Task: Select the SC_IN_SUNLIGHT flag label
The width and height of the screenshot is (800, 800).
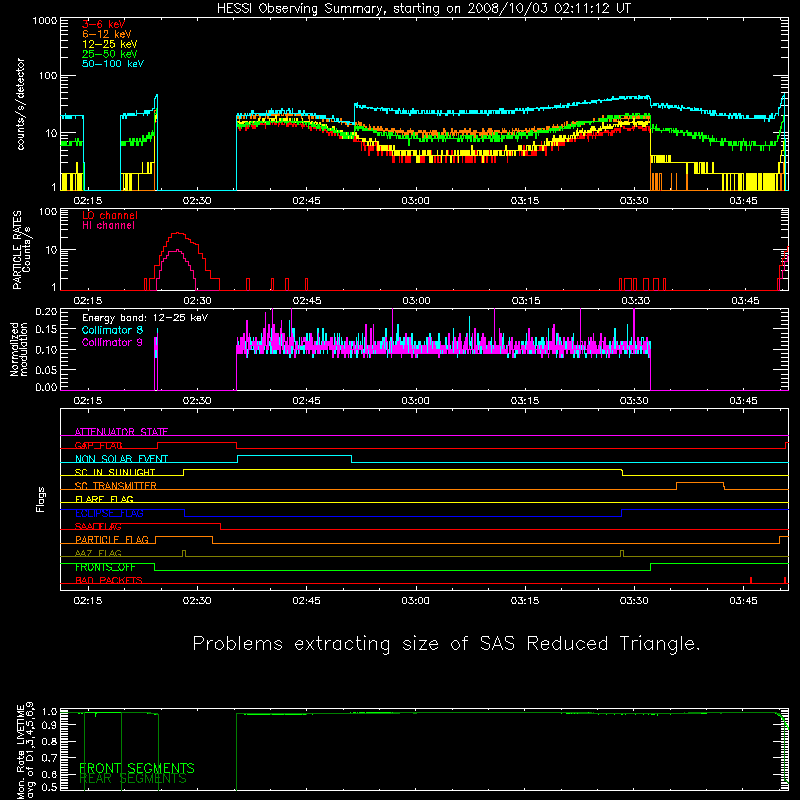Action: [x=115, y=472]
